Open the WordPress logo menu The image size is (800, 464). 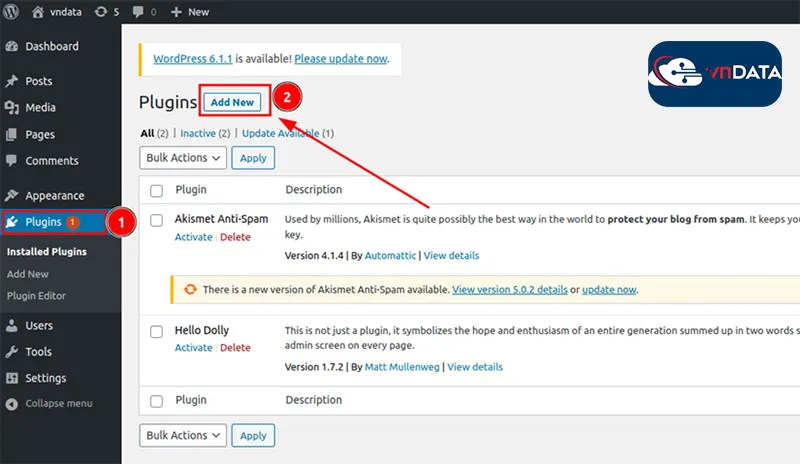11,11
